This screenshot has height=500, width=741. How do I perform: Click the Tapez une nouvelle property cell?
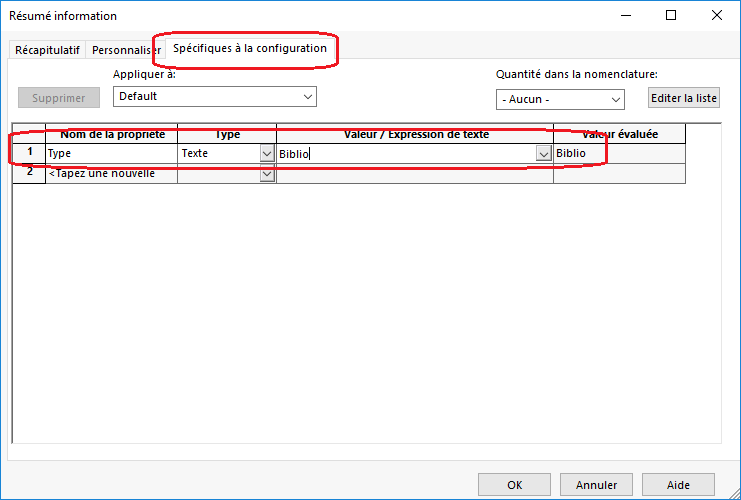coord(111,174)
